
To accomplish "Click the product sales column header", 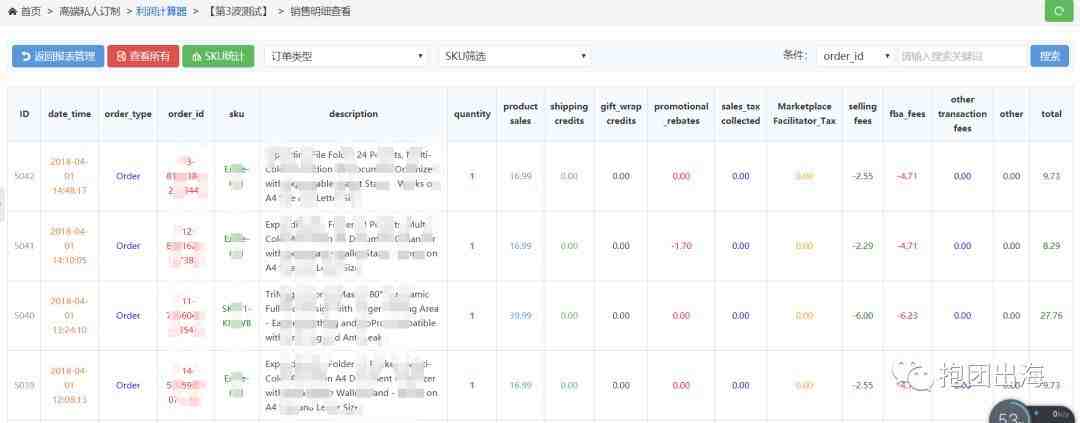I will pos(521,114).
